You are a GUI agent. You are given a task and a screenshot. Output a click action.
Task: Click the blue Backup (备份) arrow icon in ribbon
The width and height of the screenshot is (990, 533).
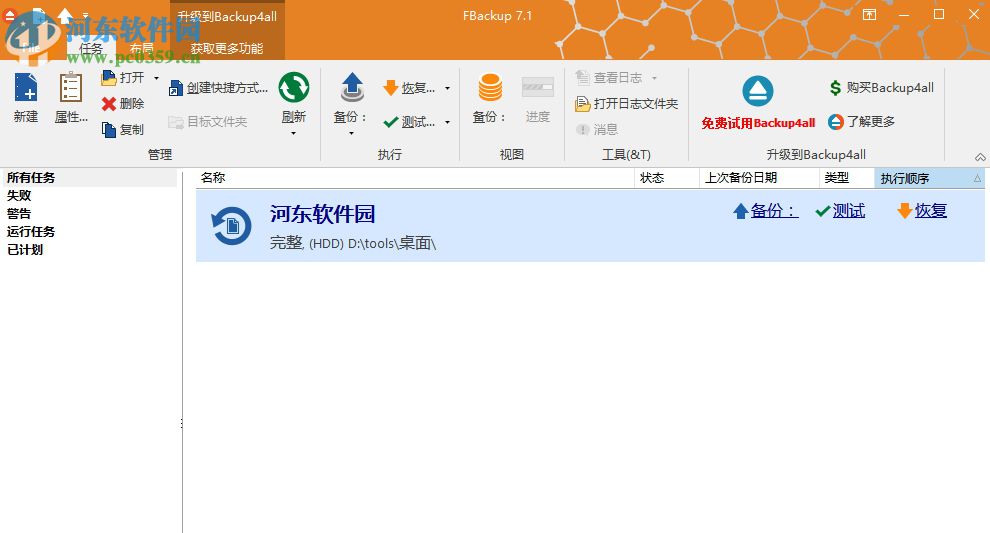(x=352, y=87)
